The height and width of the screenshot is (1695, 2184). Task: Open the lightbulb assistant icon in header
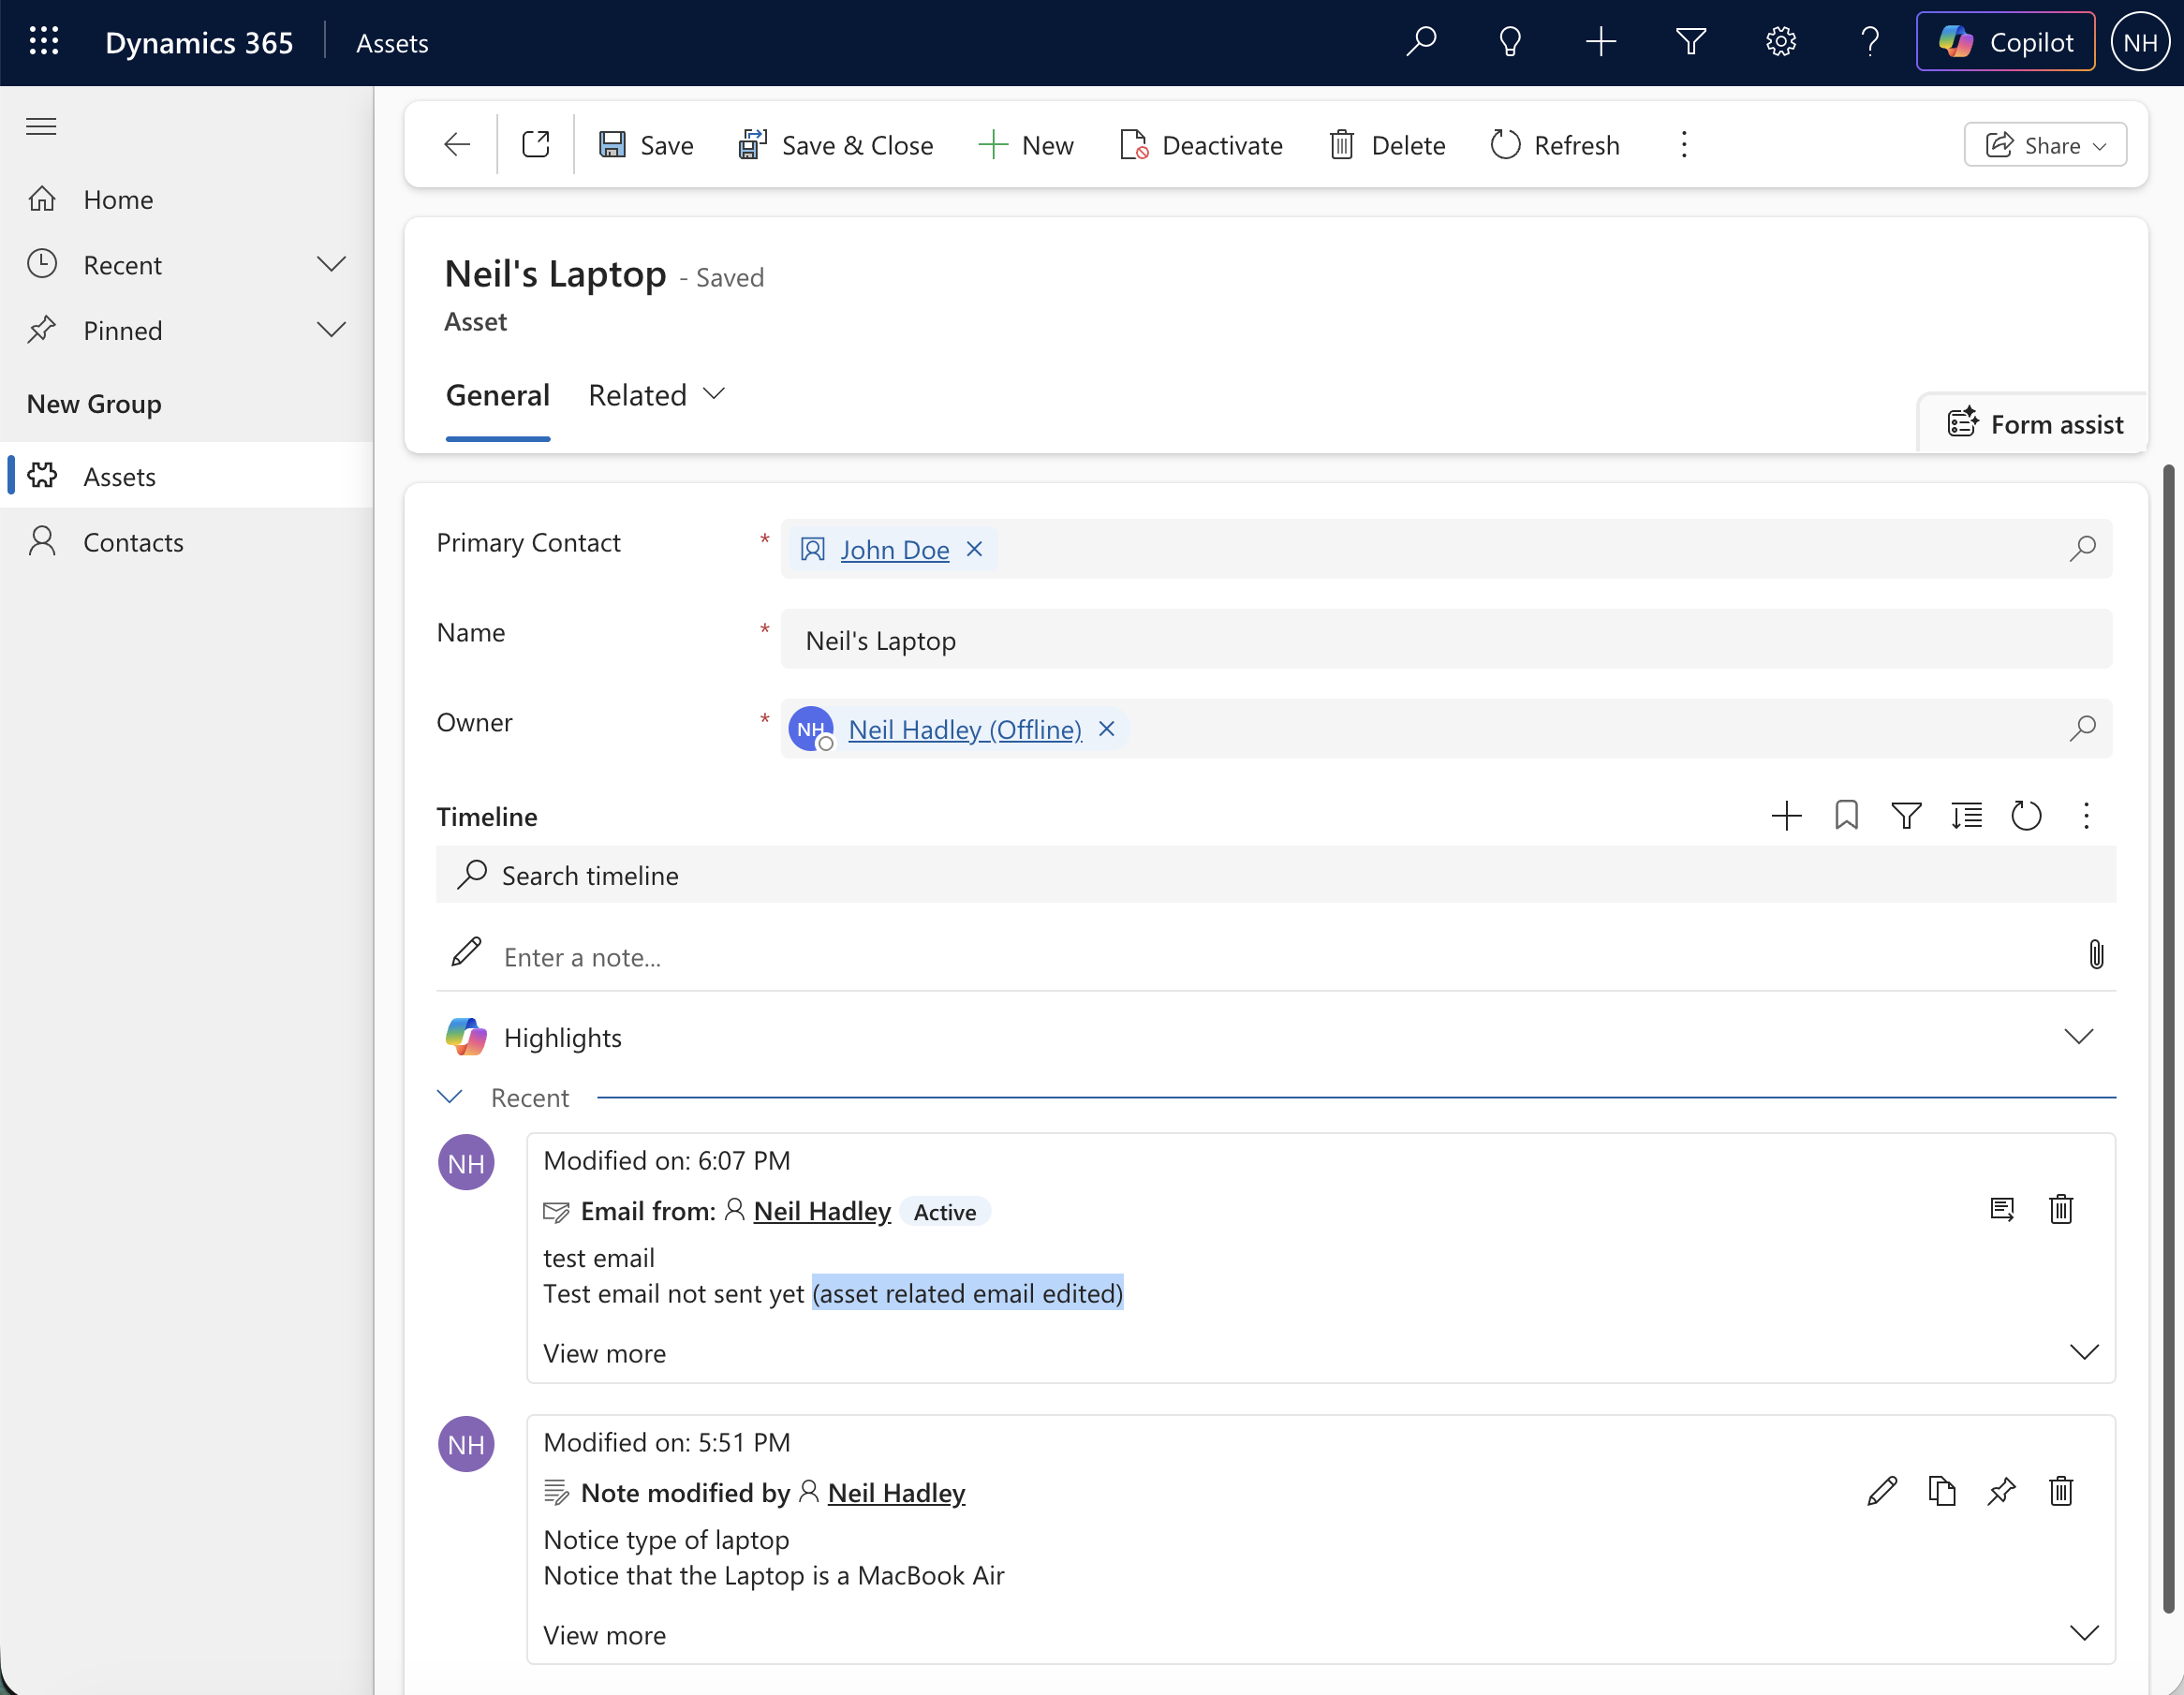[x=1510, y=42]
